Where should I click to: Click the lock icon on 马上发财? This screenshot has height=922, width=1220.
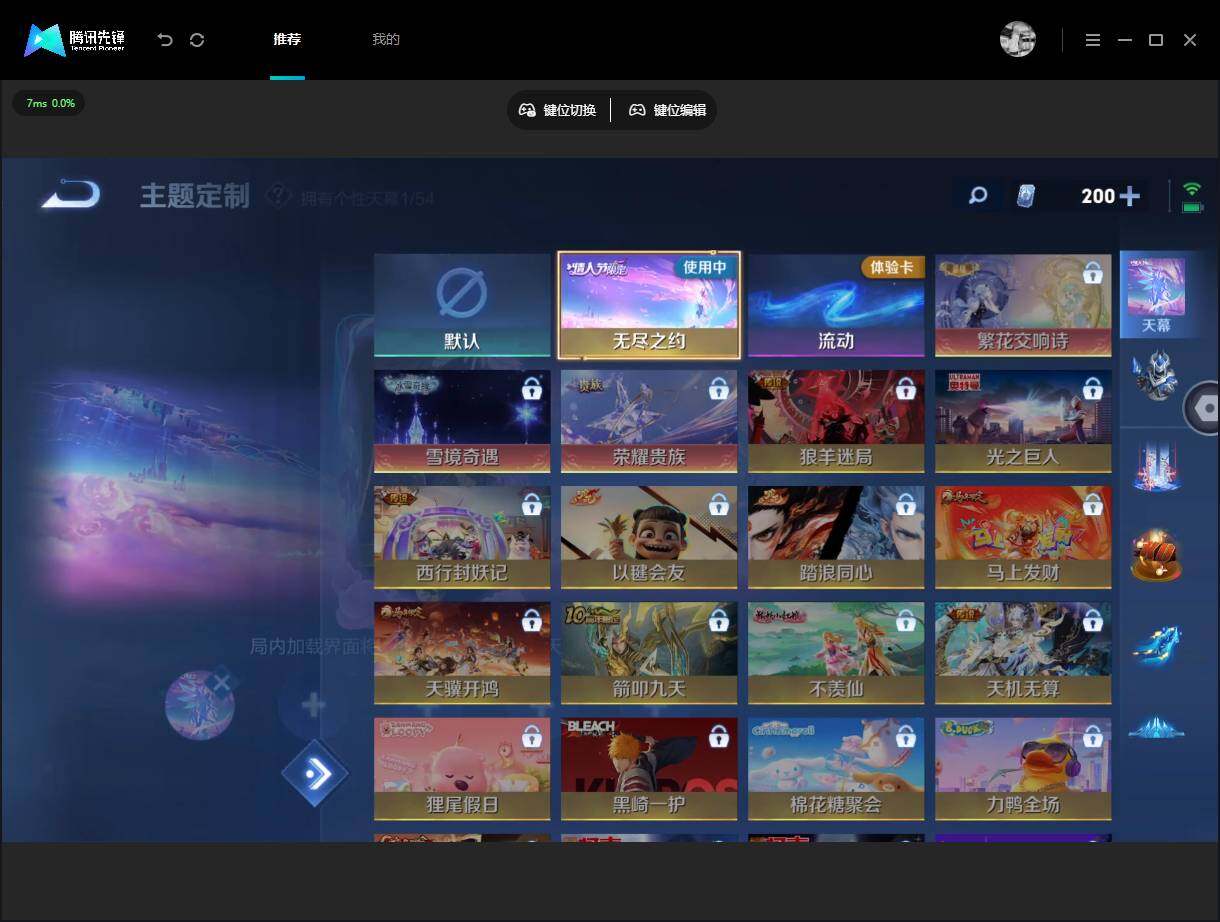[x=1092, y=504]
